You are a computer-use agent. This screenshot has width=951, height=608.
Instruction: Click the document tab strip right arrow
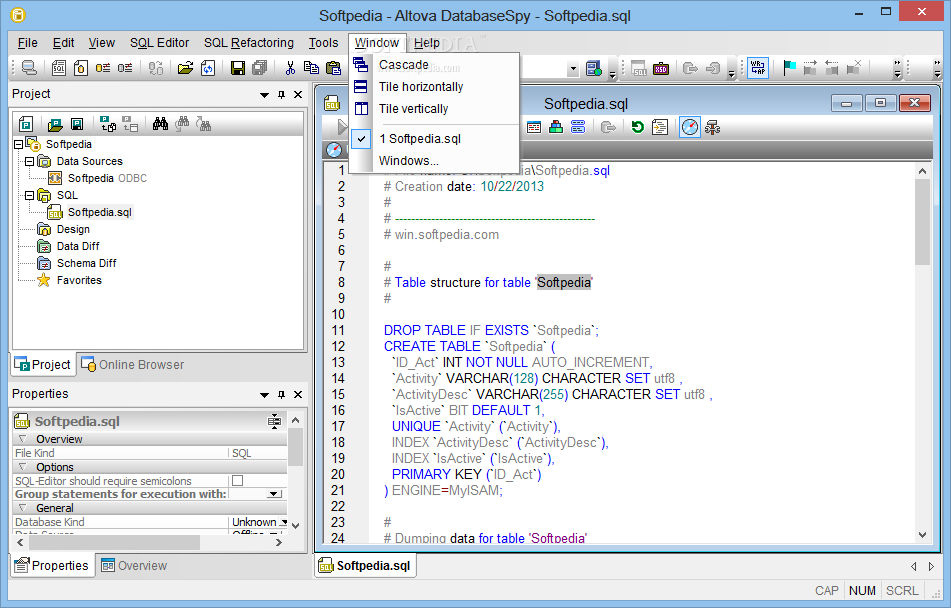[932, 567]
